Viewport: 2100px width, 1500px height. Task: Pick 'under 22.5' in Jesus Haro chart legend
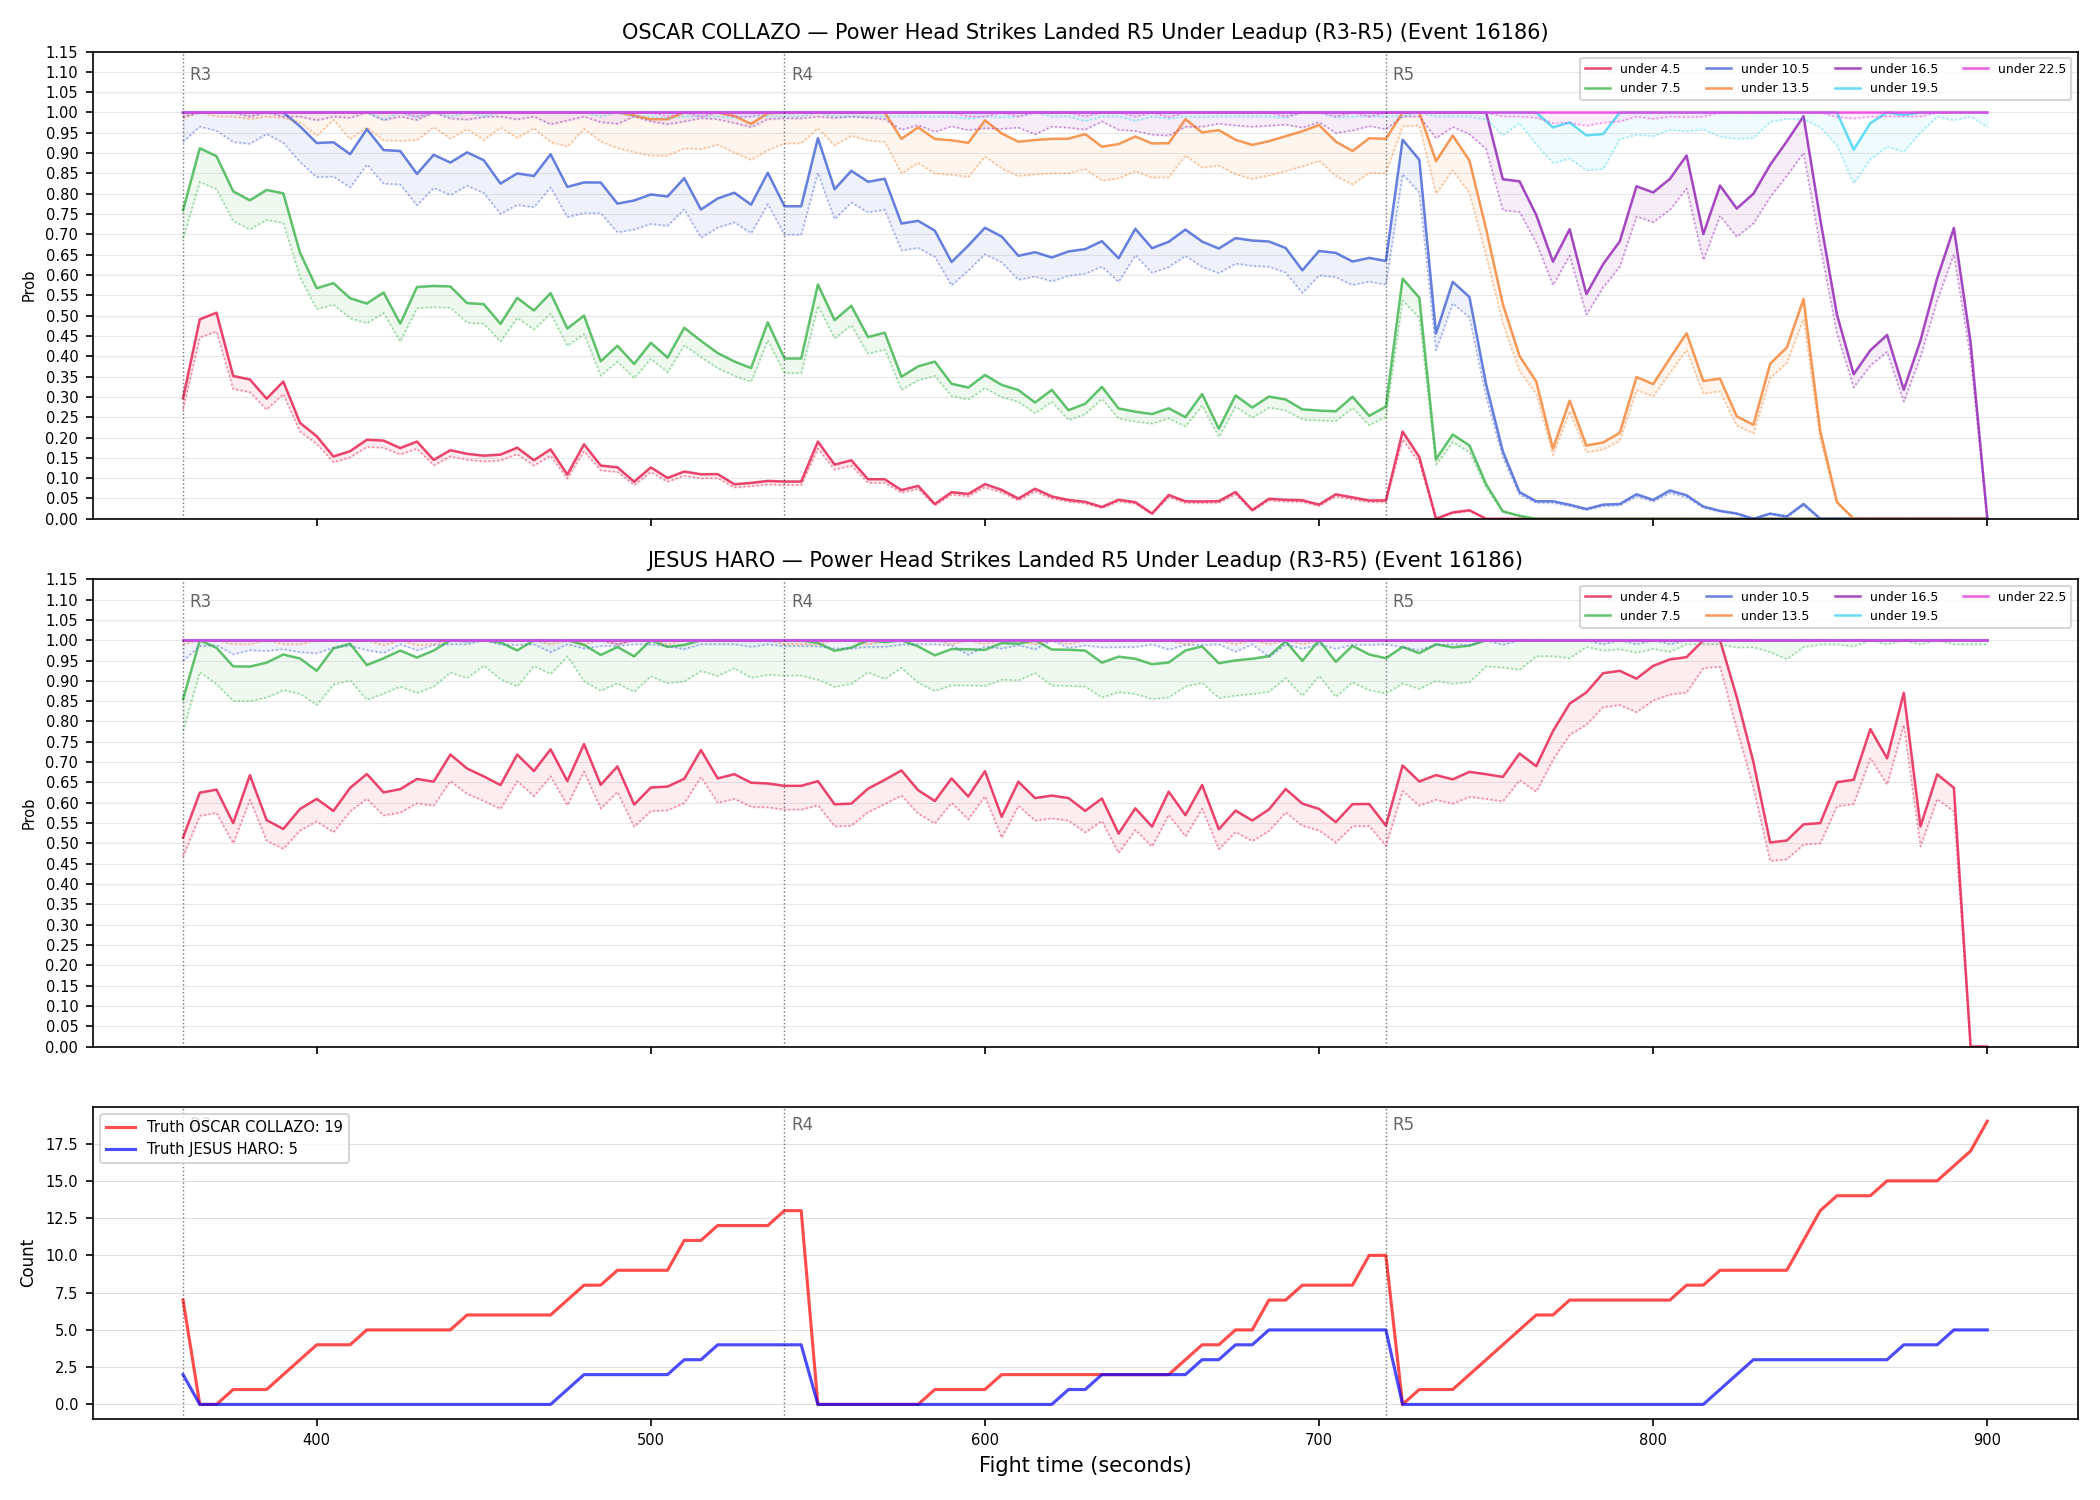click(x=2015, y=597)
